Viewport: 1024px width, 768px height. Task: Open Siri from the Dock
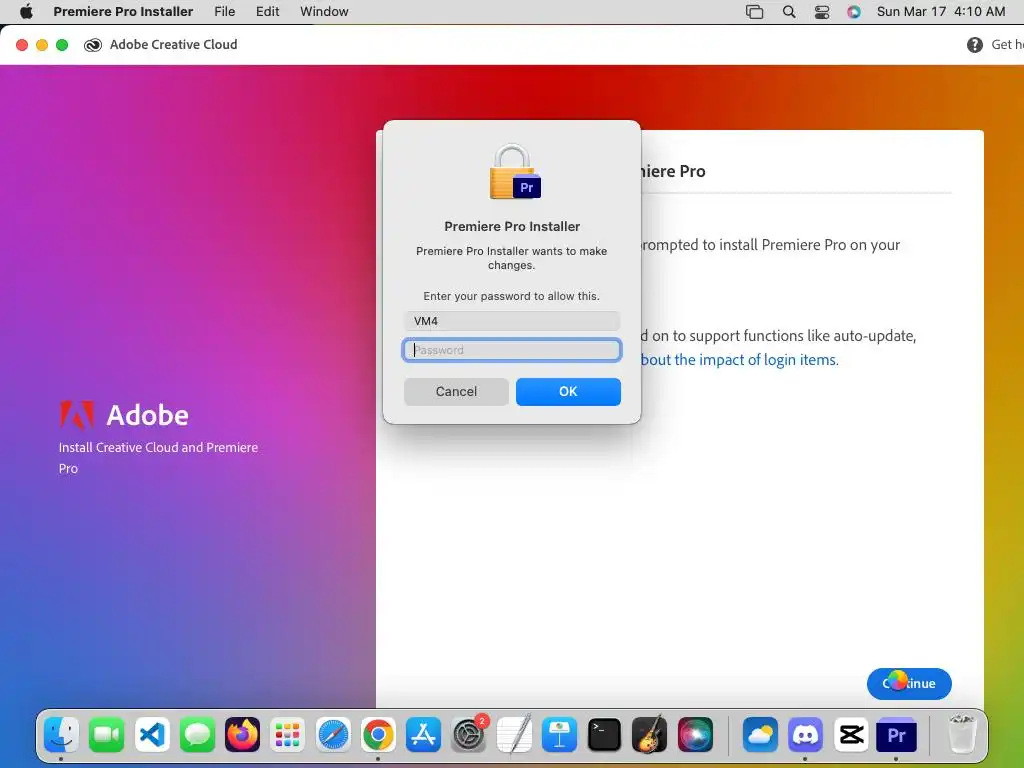695,735
